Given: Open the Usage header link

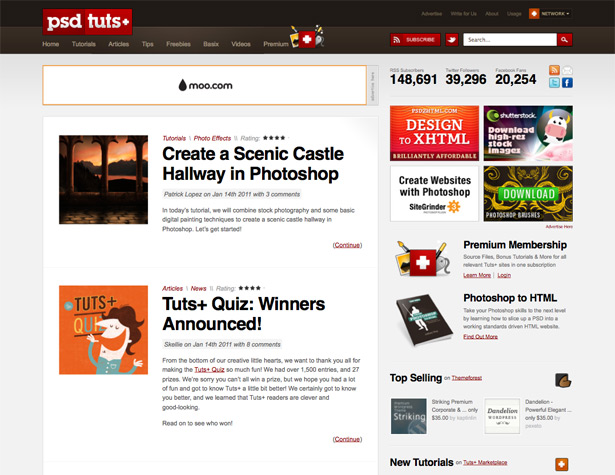Looking at the screenshot, I should click(x=514, y=14).
